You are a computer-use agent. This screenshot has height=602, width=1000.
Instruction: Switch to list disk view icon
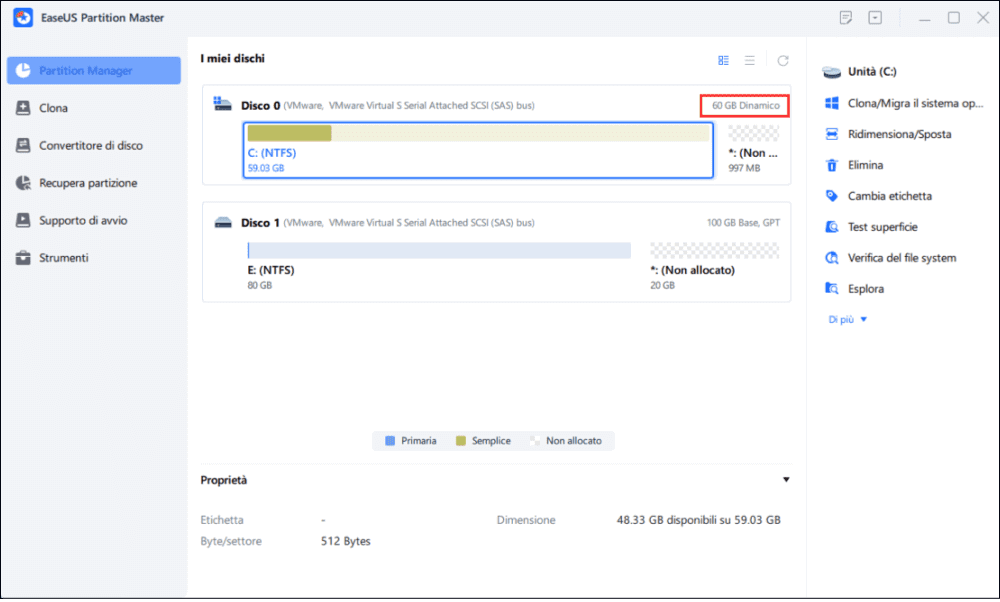point(749,60)
